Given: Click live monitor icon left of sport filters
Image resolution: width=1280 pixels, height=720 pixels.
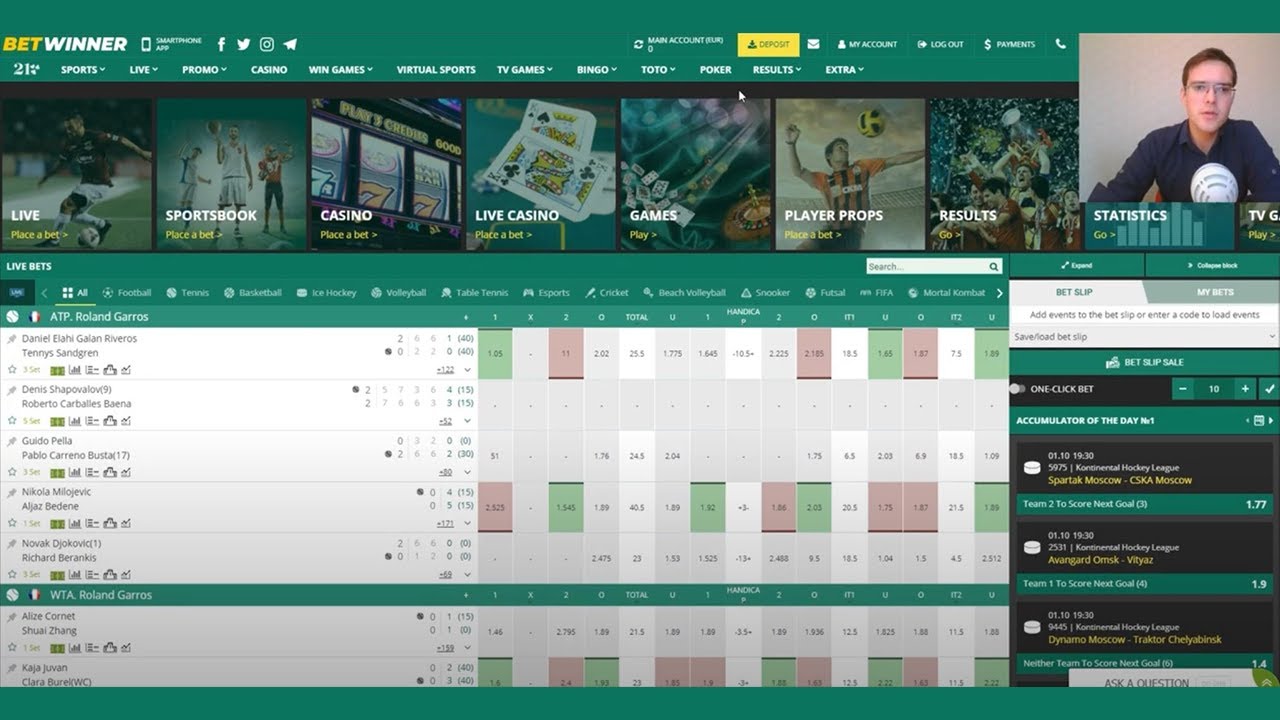Looking at the screenshot, I should tap(18, 293).
